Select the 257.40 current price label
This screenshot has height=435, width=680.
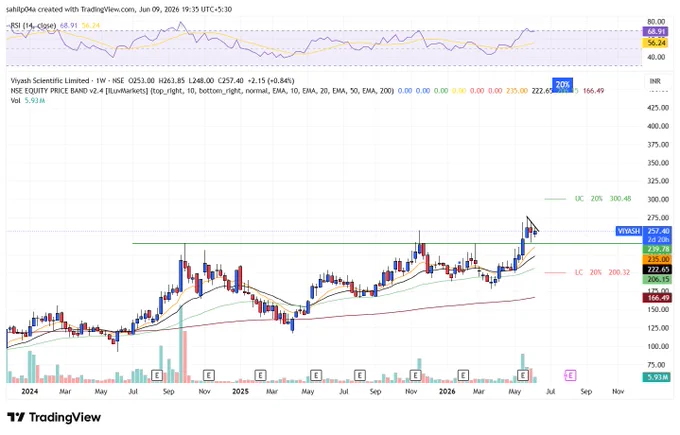[x=658, y=231]
